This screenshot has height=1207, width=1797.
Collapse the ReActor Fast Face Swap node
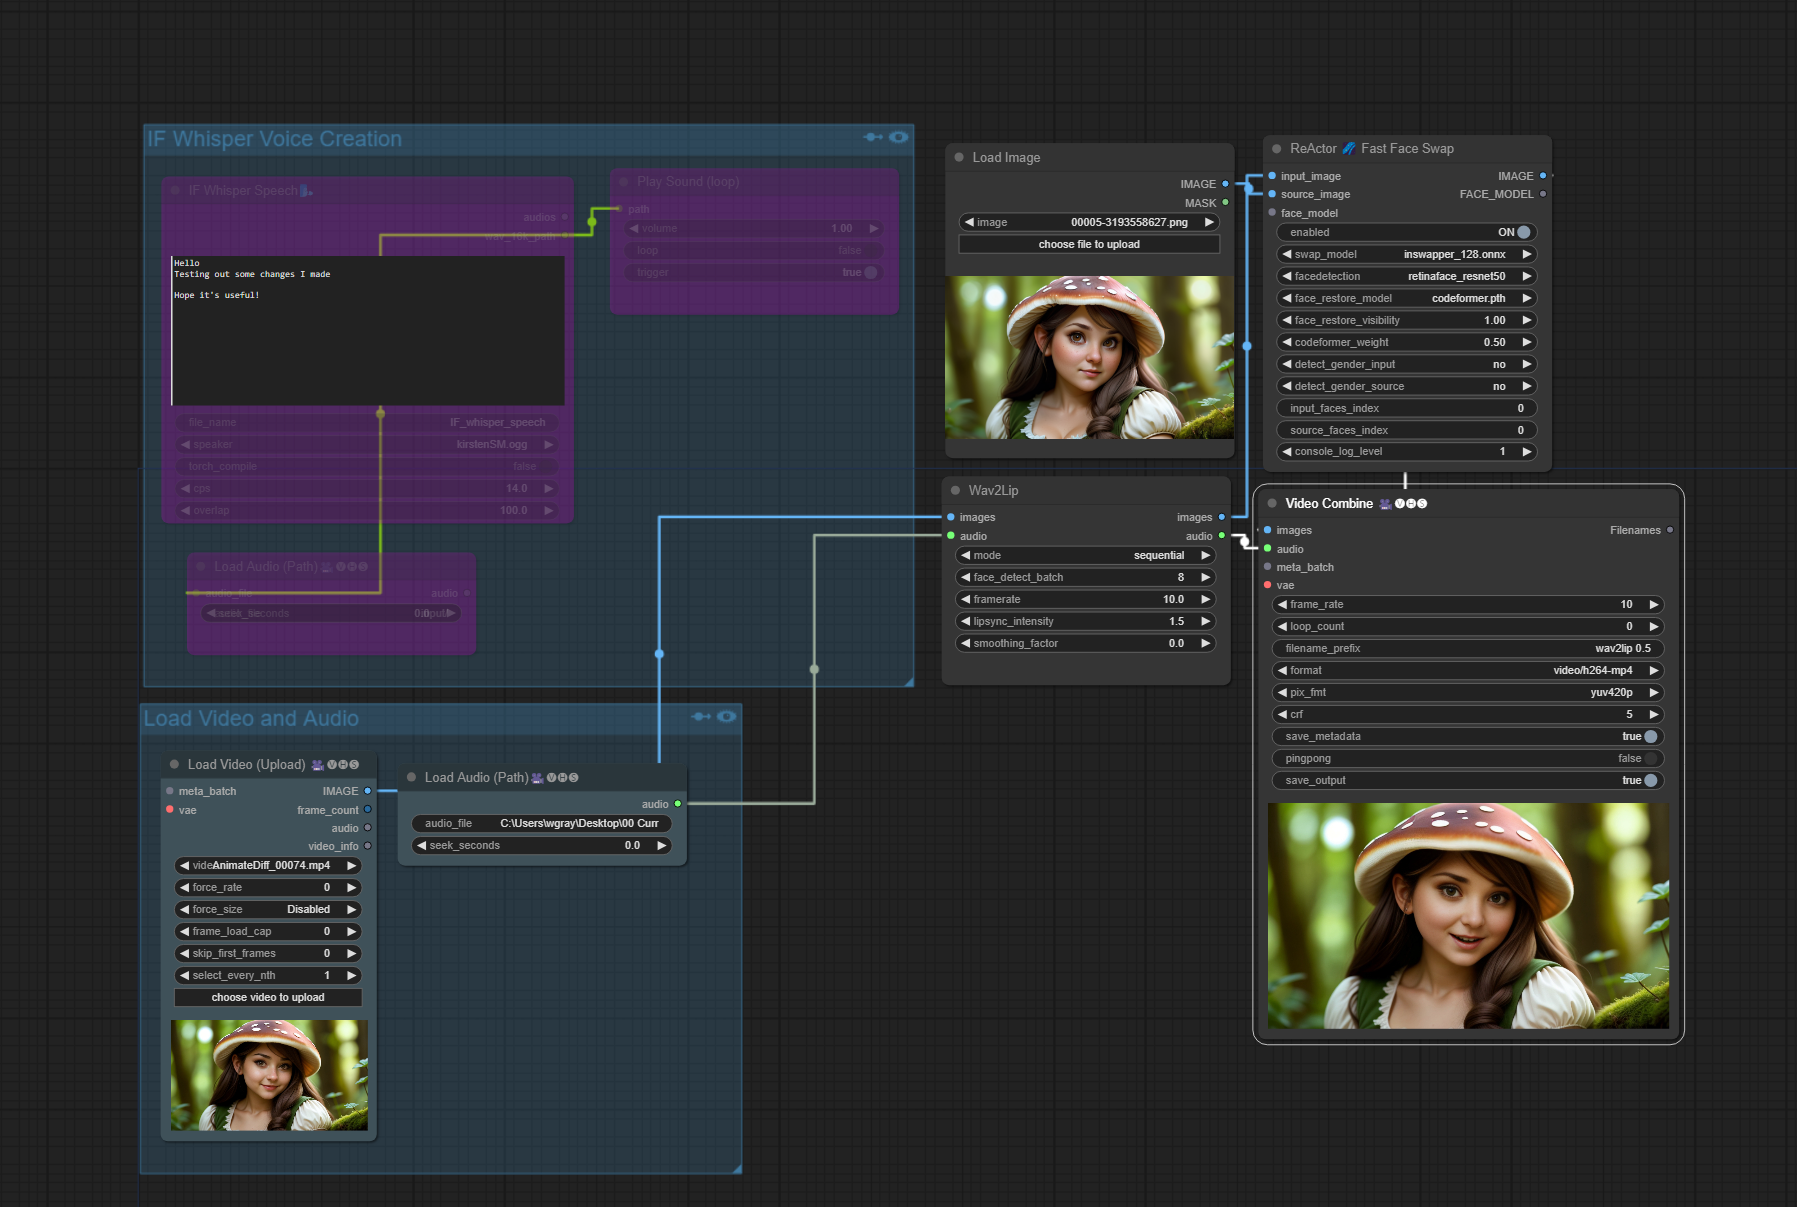(1276, 148)
